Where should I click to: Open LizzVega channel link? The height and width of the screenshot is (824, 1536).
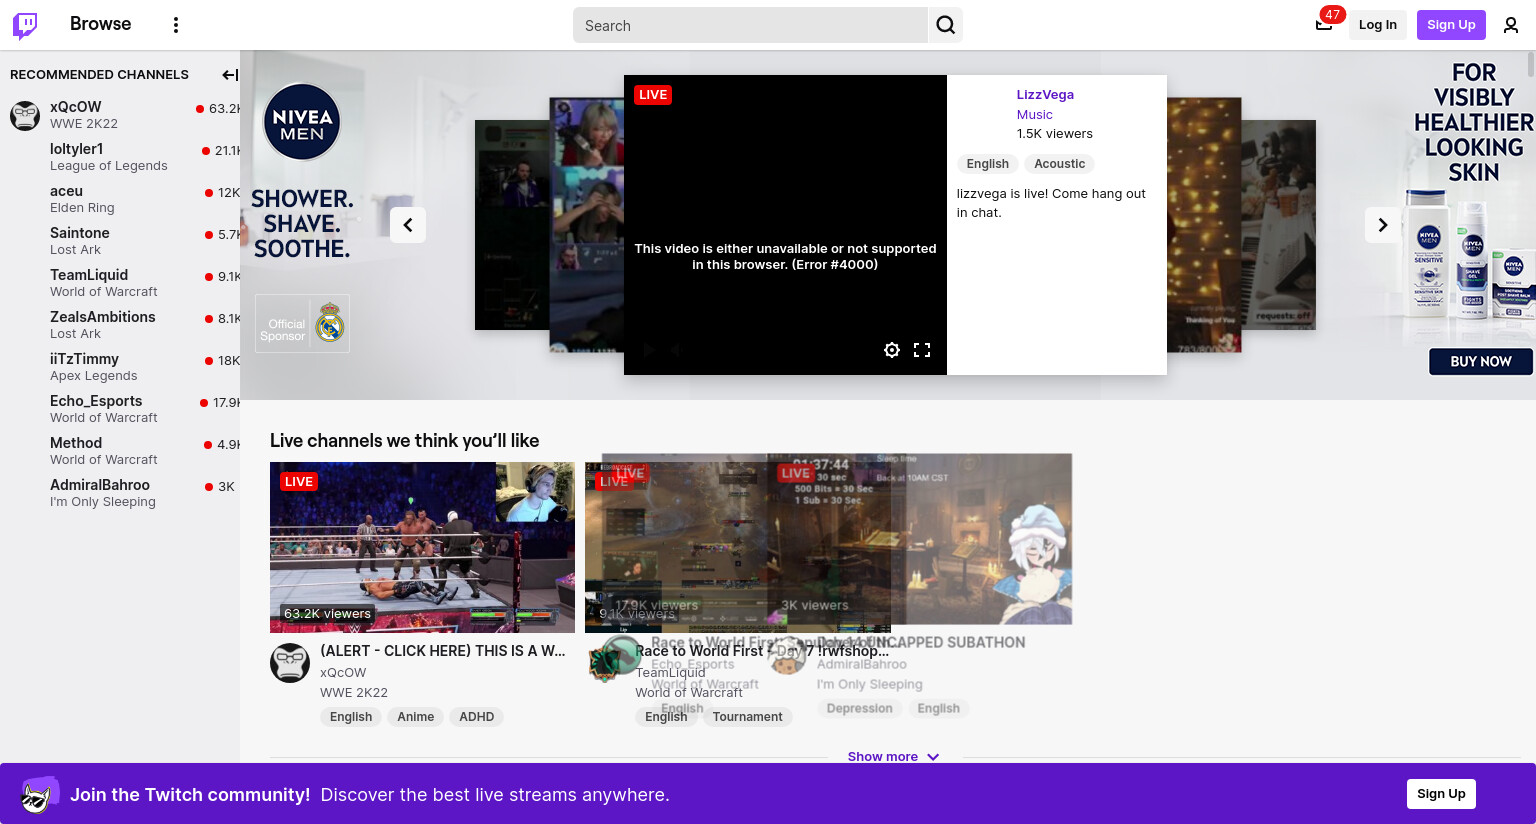pos(1045,95)
